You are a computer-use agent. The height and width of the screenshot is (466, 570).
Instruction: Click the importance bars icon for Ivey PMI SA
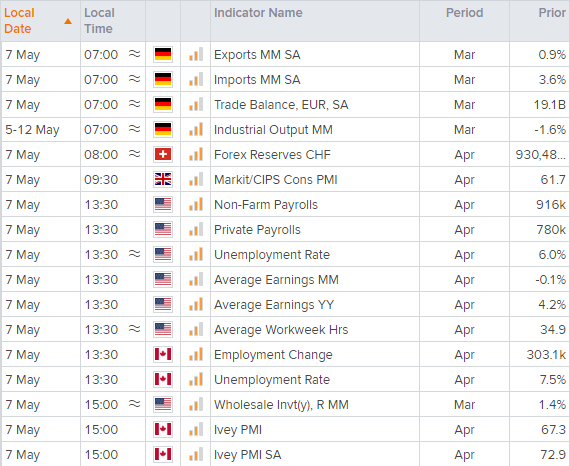[x=196, y=454]
